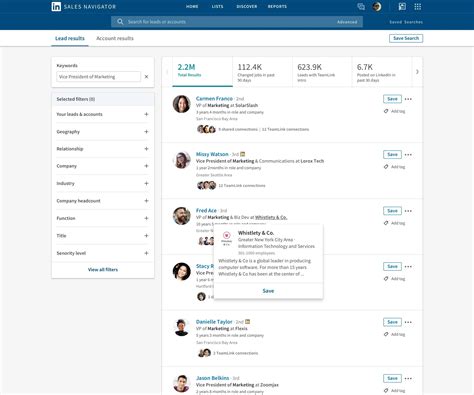Open more options for Jason Belkins

pyautogui.click(x=408, y=379)
